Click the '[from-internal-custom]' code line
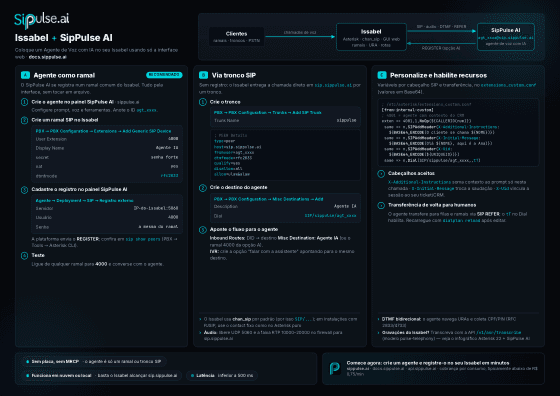This screenshot has height=396, width=560. (x=407, y=110)
